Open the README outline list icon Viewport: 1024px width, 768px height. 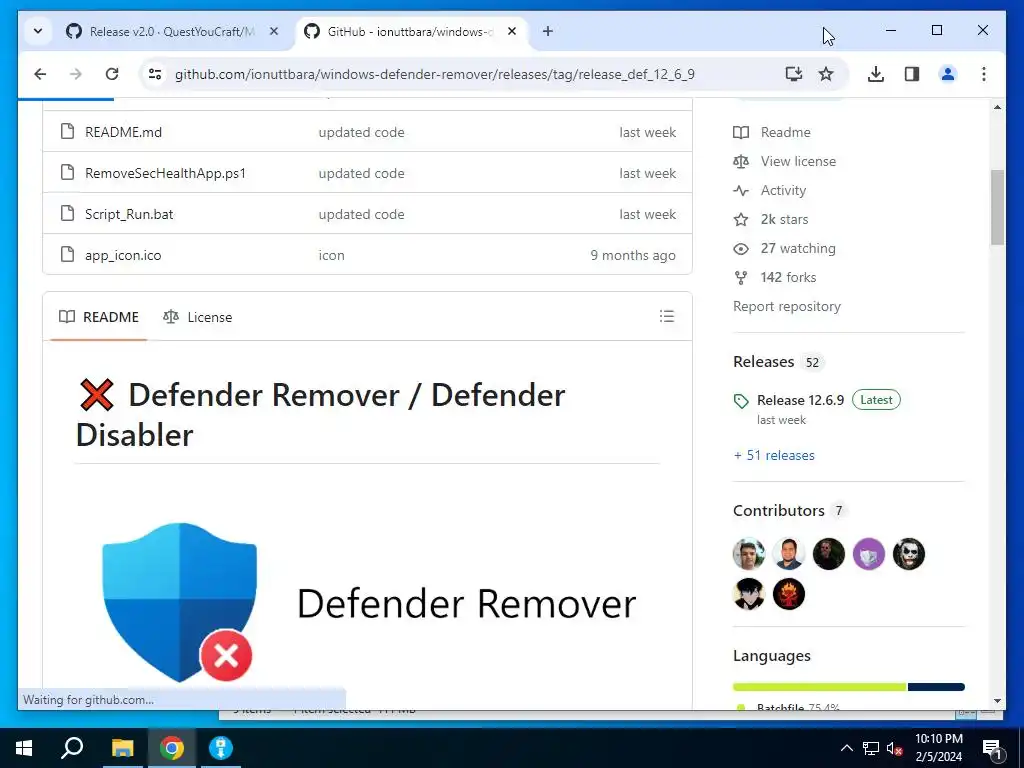pos(667,316)
